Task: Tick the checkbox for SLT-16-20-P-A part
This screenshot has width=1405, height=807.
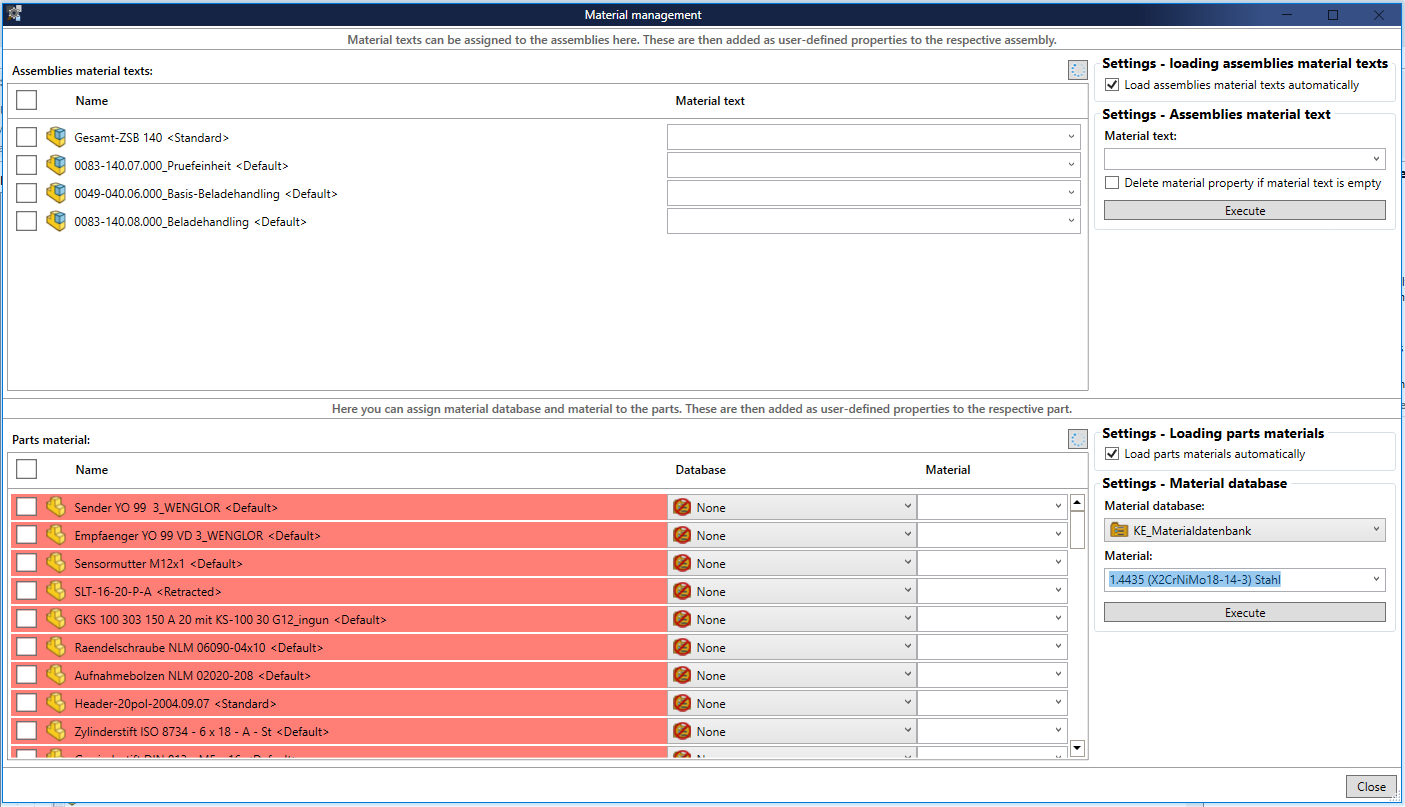Action: click(x=27, y=591)
